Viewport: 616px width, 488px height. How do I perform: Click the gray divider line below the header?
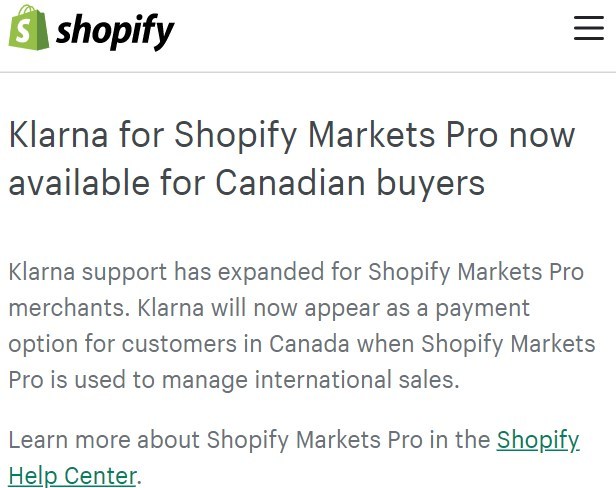[x=308, y=72]
